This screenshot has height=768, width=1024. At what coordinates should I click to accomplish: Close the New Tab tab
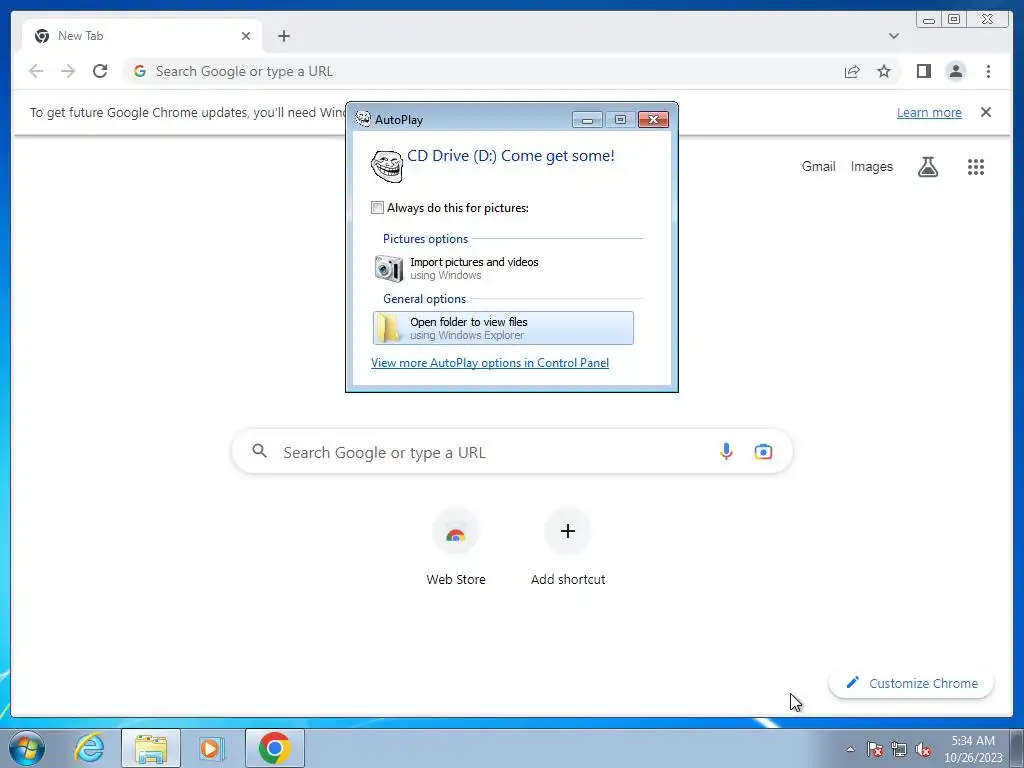point(246,36)
